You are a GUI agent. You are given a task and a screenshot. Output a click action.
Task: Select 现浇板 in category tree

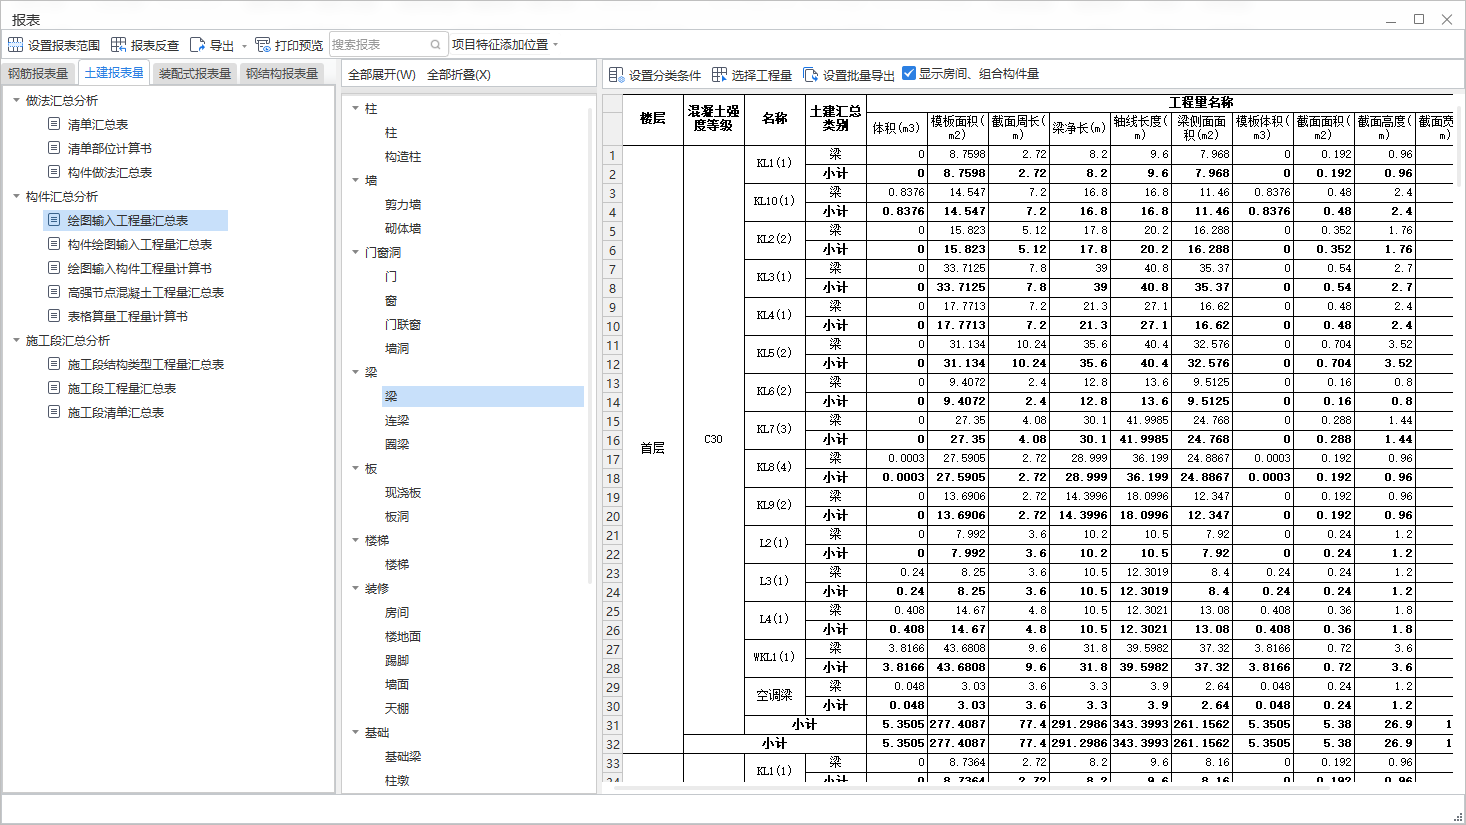click(x=403, y=492)
